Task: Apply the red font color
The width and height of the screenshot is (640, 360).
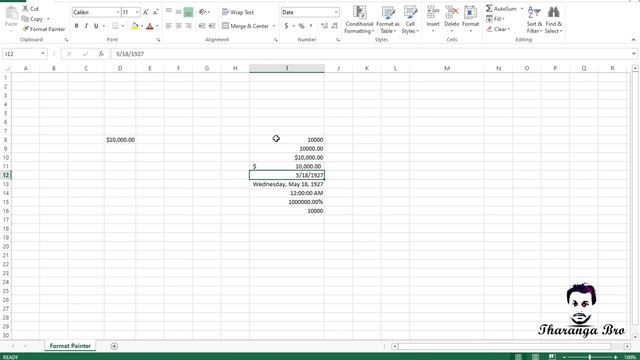Action: point(149,26)
